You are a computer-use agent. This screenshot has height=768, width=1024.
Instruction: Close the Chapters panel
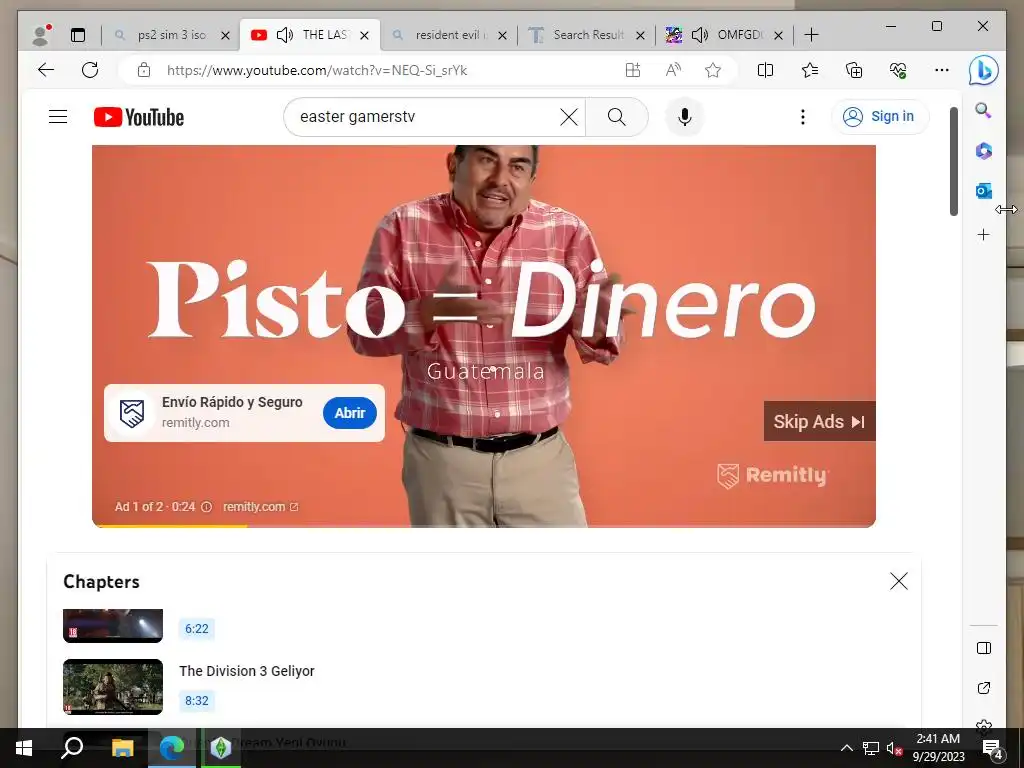[x=899, y=581]
